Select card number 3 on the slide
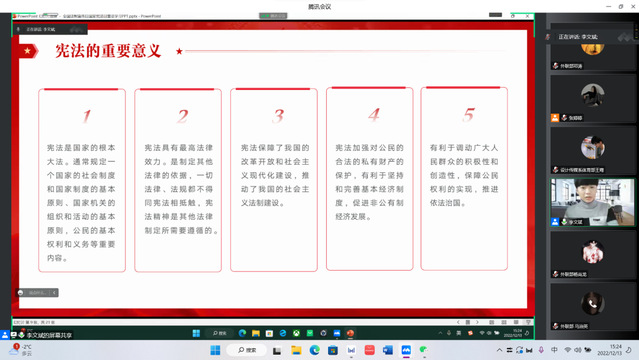This screenshot has height=360, width=639. [274, 179]
